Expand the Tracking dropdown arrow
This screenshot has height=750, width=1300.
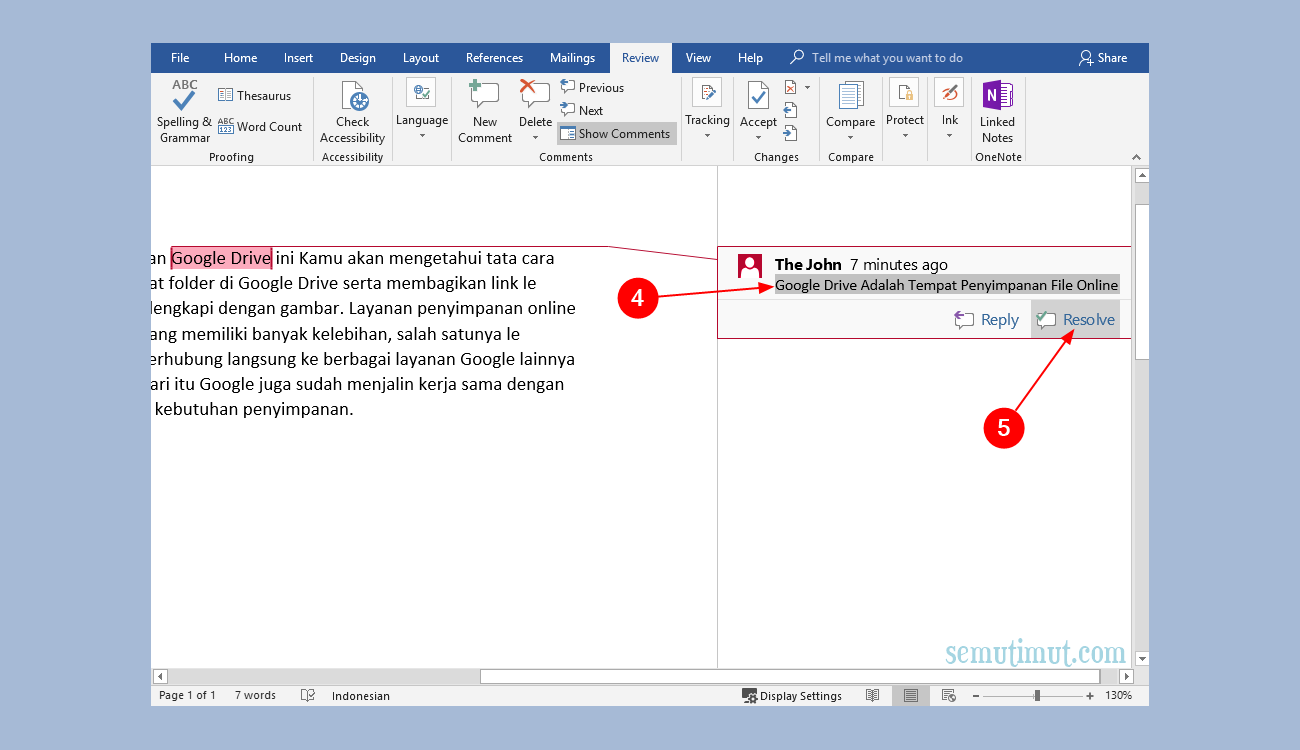[x=707, y=137]
